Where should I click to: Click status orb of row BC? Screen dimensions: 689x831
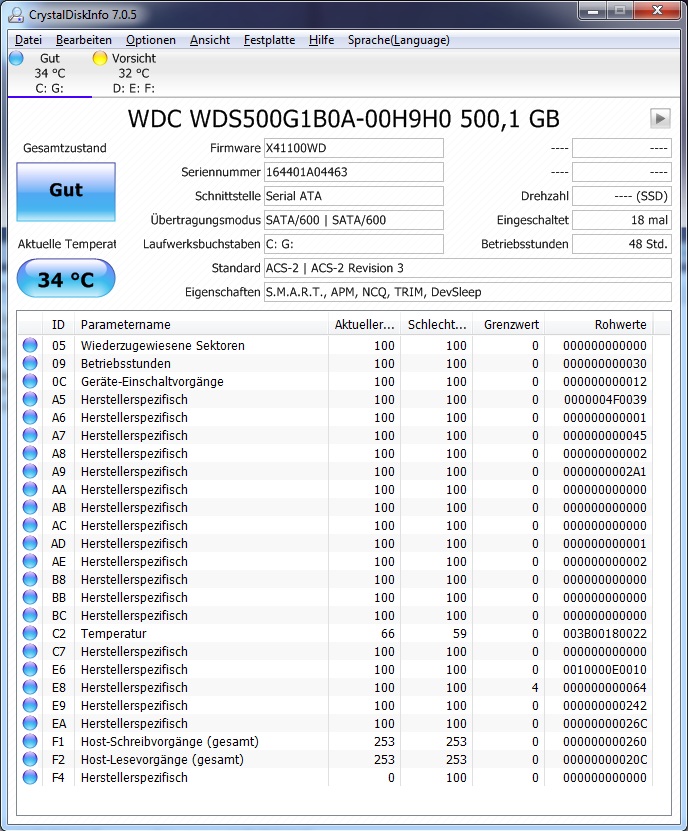pos(30,615)
